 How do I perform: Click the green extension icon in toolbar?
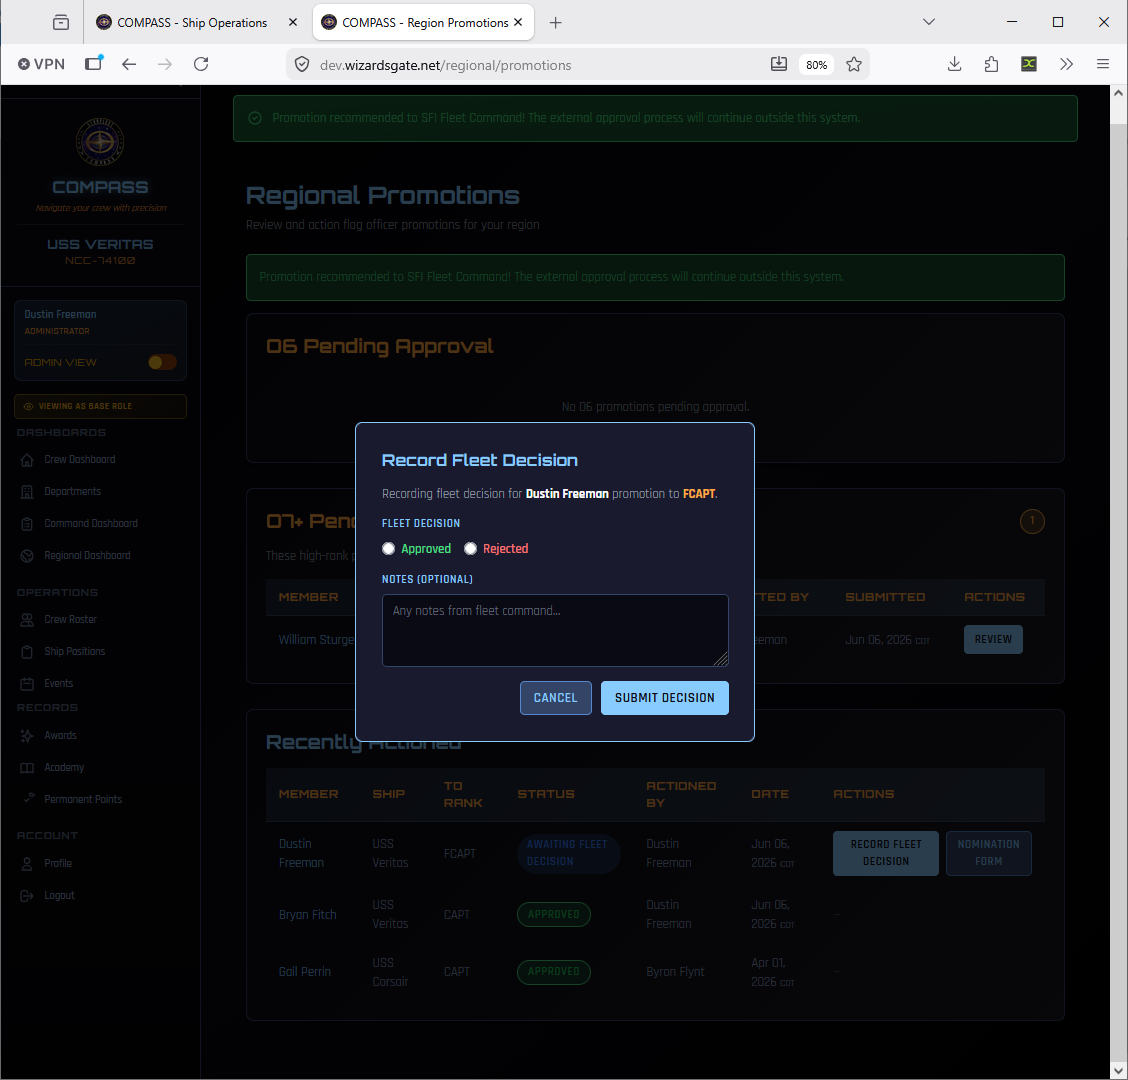tap(1029, 64)
